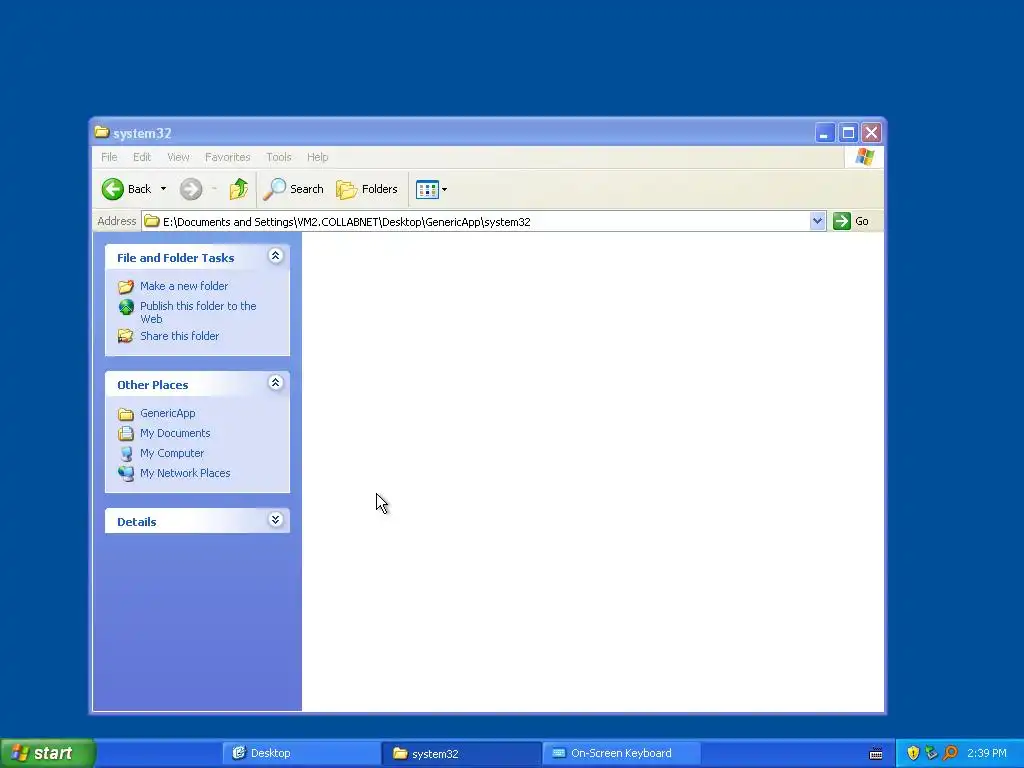
Task: Expand the Address bar dropdown list
Action: [817, 221]
